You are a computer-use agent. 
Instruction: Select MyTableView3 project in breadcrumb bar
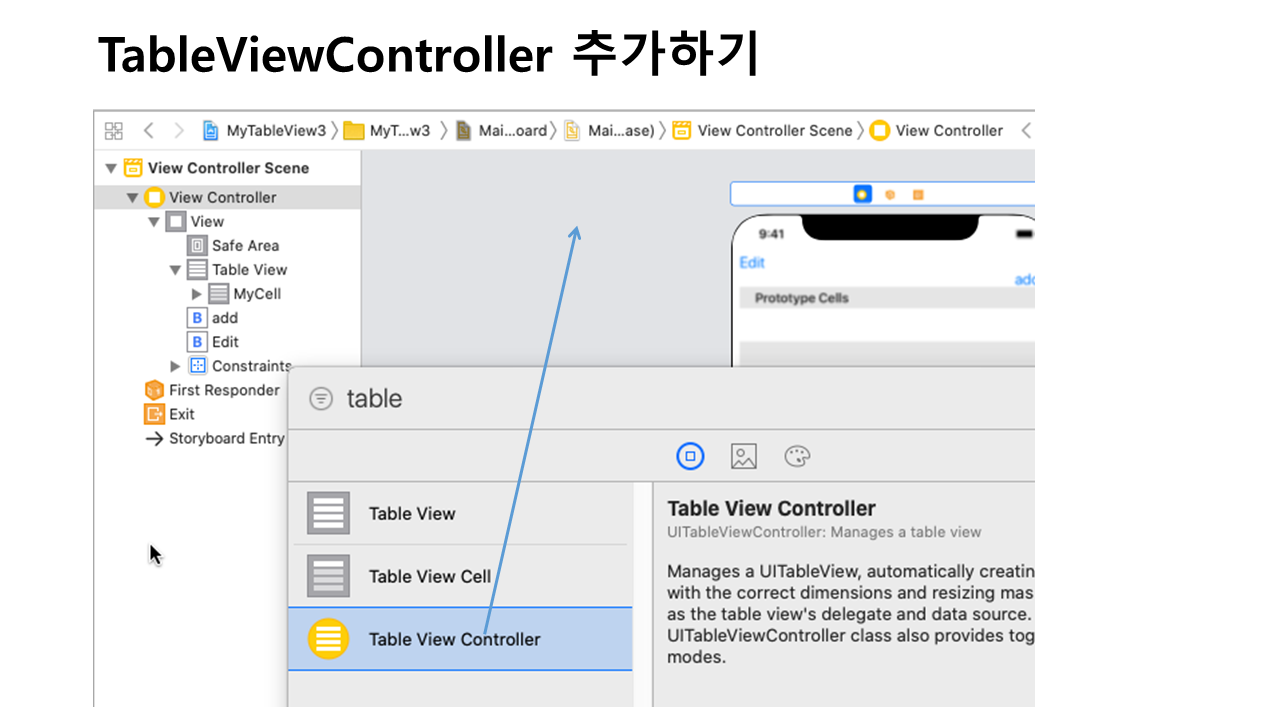coord(265,131)
